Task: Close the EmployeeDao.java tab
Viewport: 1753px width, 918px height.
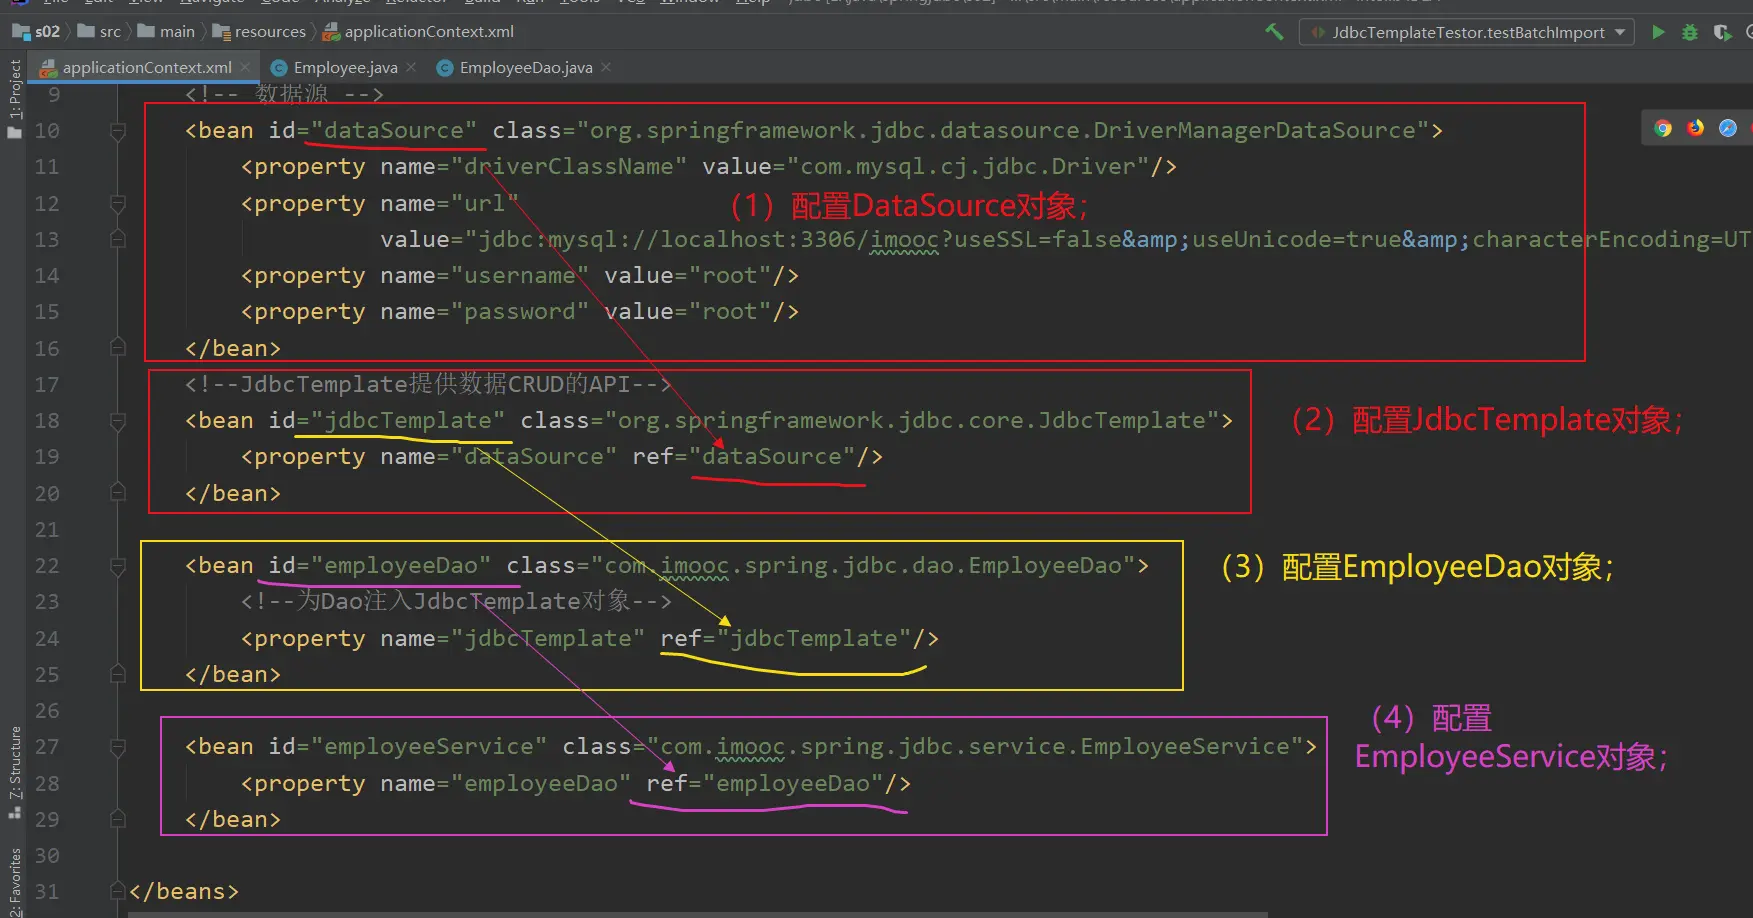Action: coord(606,67)
